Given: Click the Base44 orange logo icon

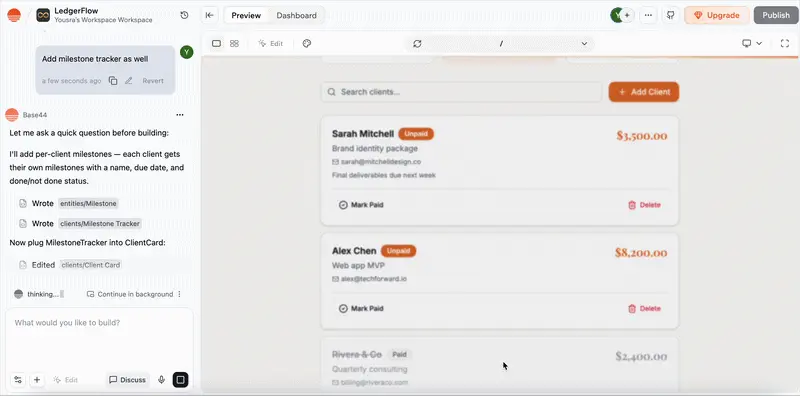Looking at the screenshot, I should 14,15.
